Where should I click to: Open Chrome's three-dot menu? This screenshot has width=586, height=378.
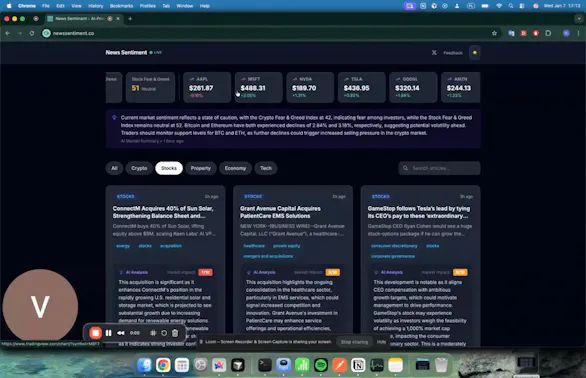pos(579,33)
